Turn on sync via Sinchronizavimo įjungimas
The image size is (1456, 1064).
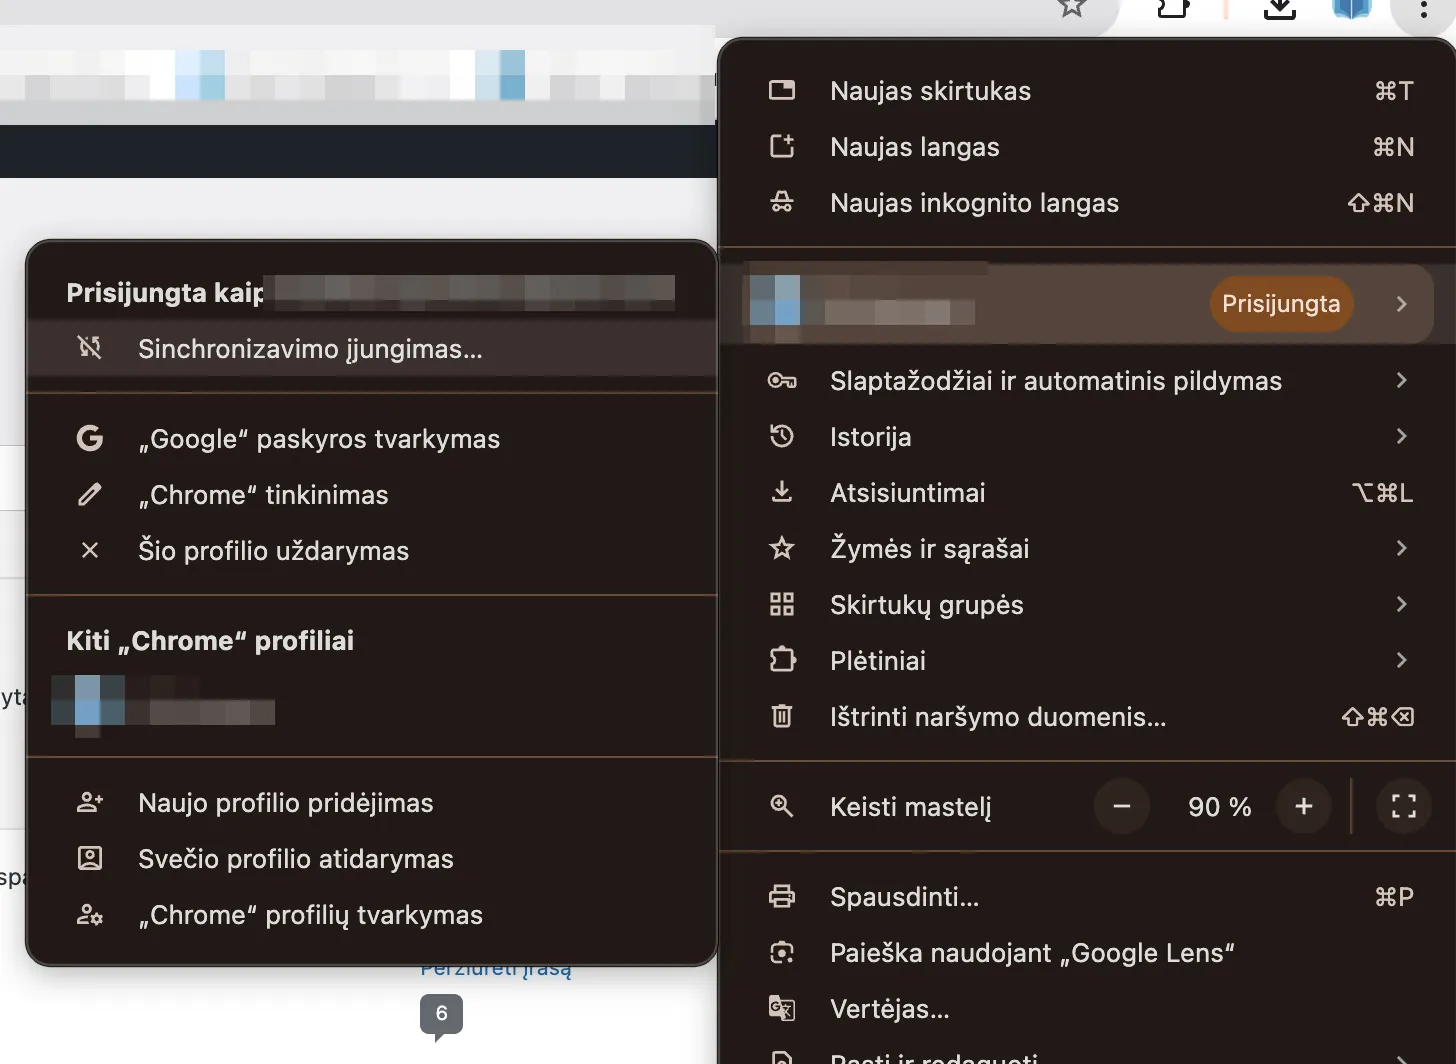tap(310, 349)
